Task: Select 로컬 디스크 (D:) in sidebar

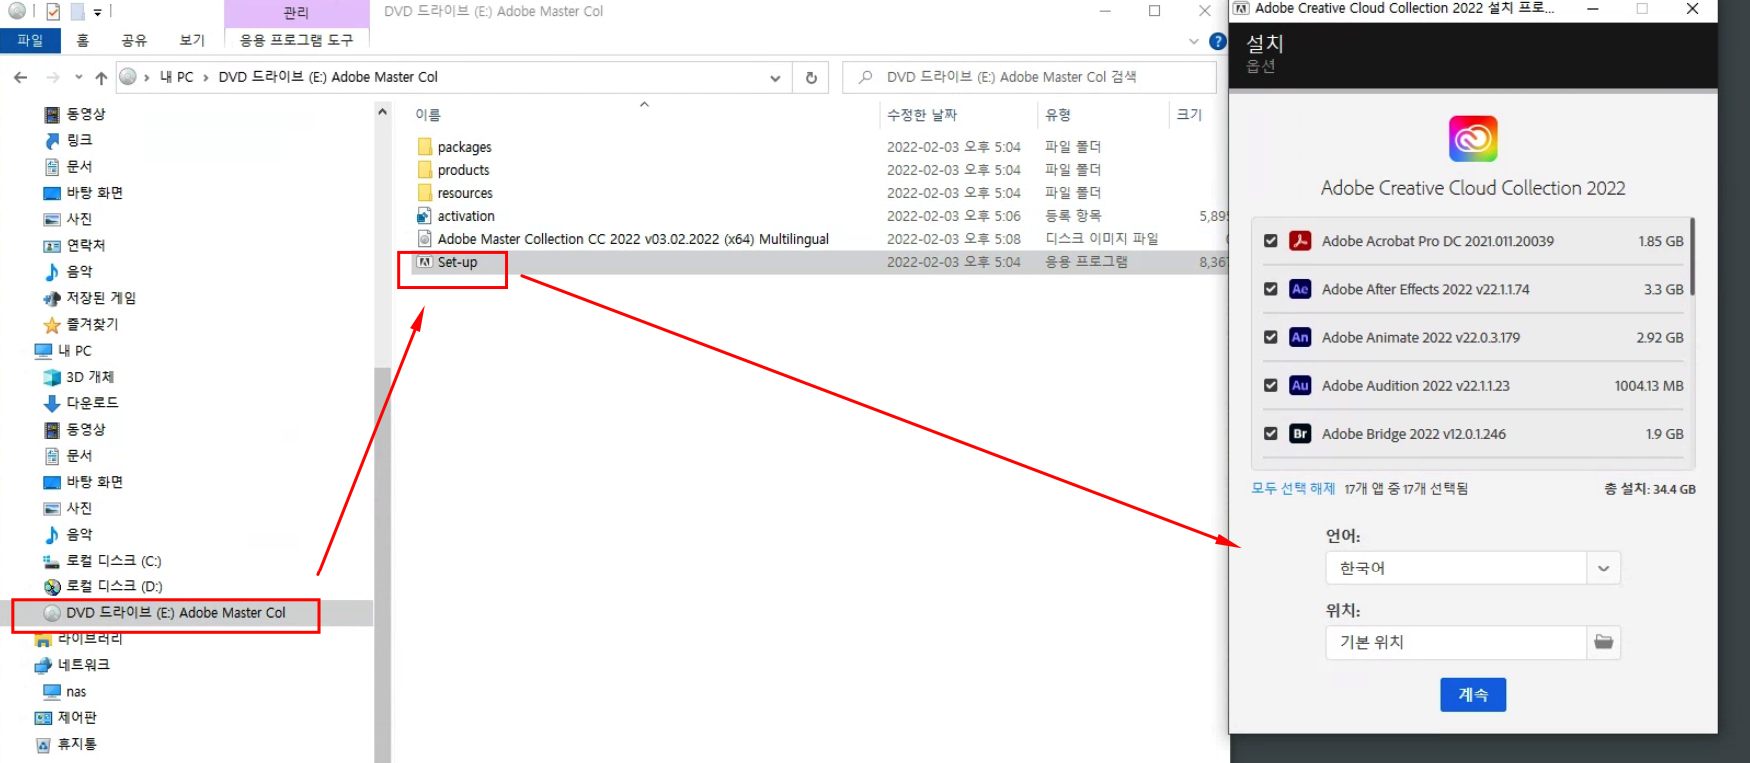Action: (x=114, y=586)
